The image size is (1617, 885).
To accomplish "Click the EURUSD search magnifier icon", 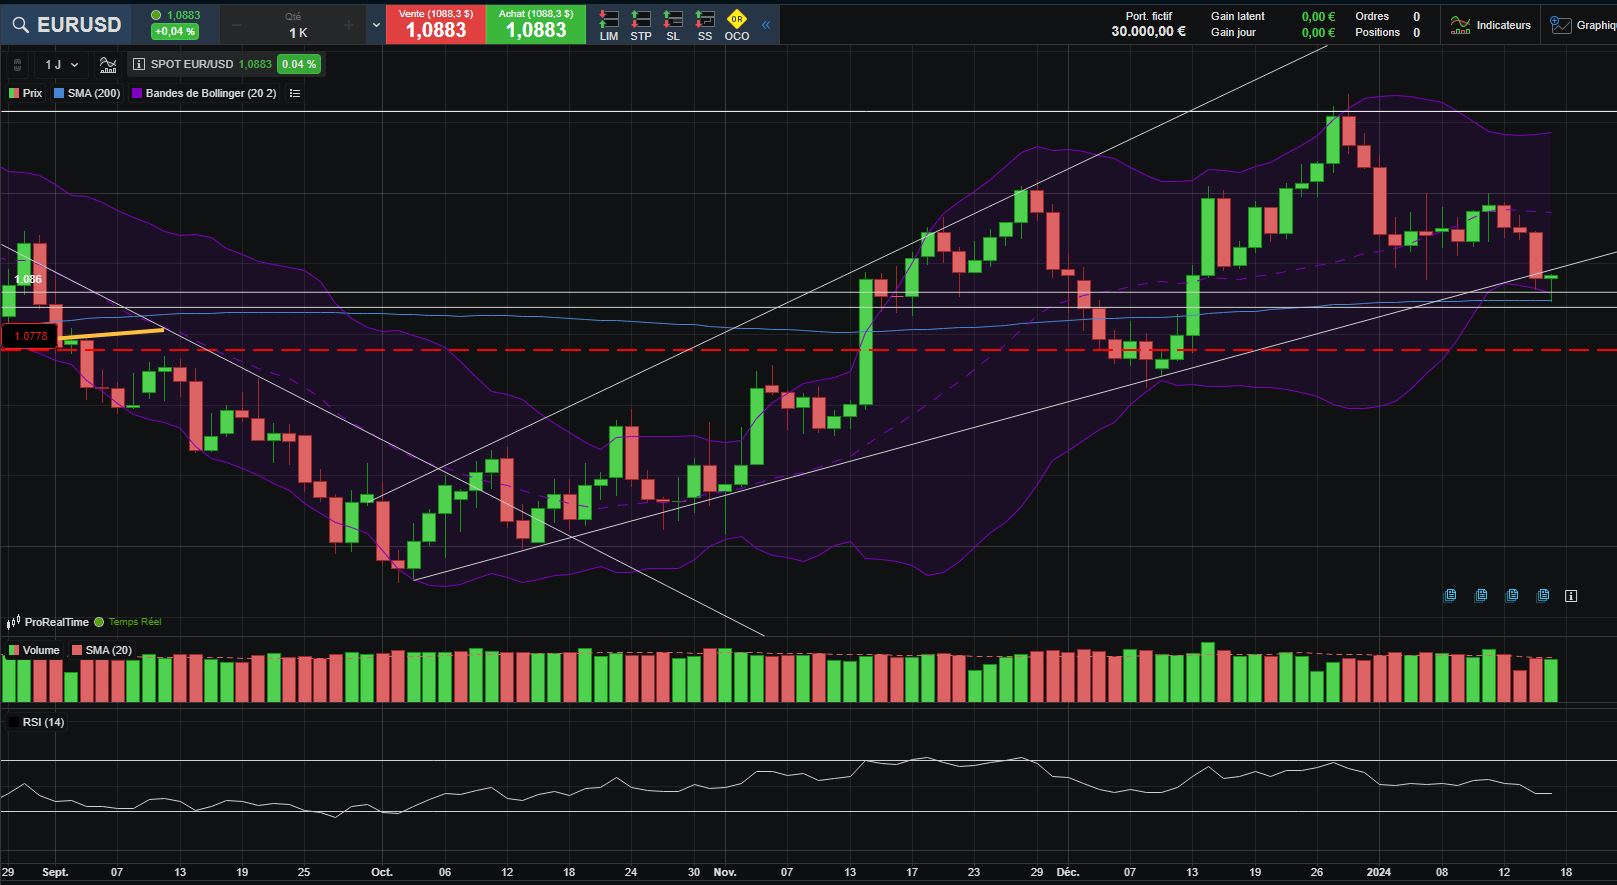I will [x=20, y=25].
